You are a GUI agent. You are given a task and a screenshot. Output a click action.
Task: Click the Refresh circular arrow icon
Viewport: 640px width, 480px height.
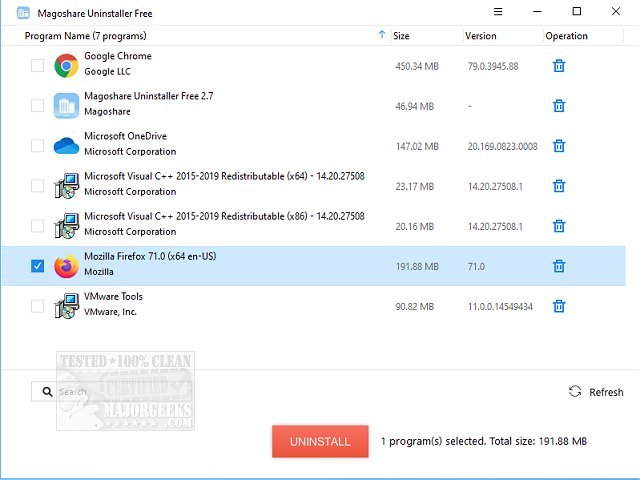575,392
